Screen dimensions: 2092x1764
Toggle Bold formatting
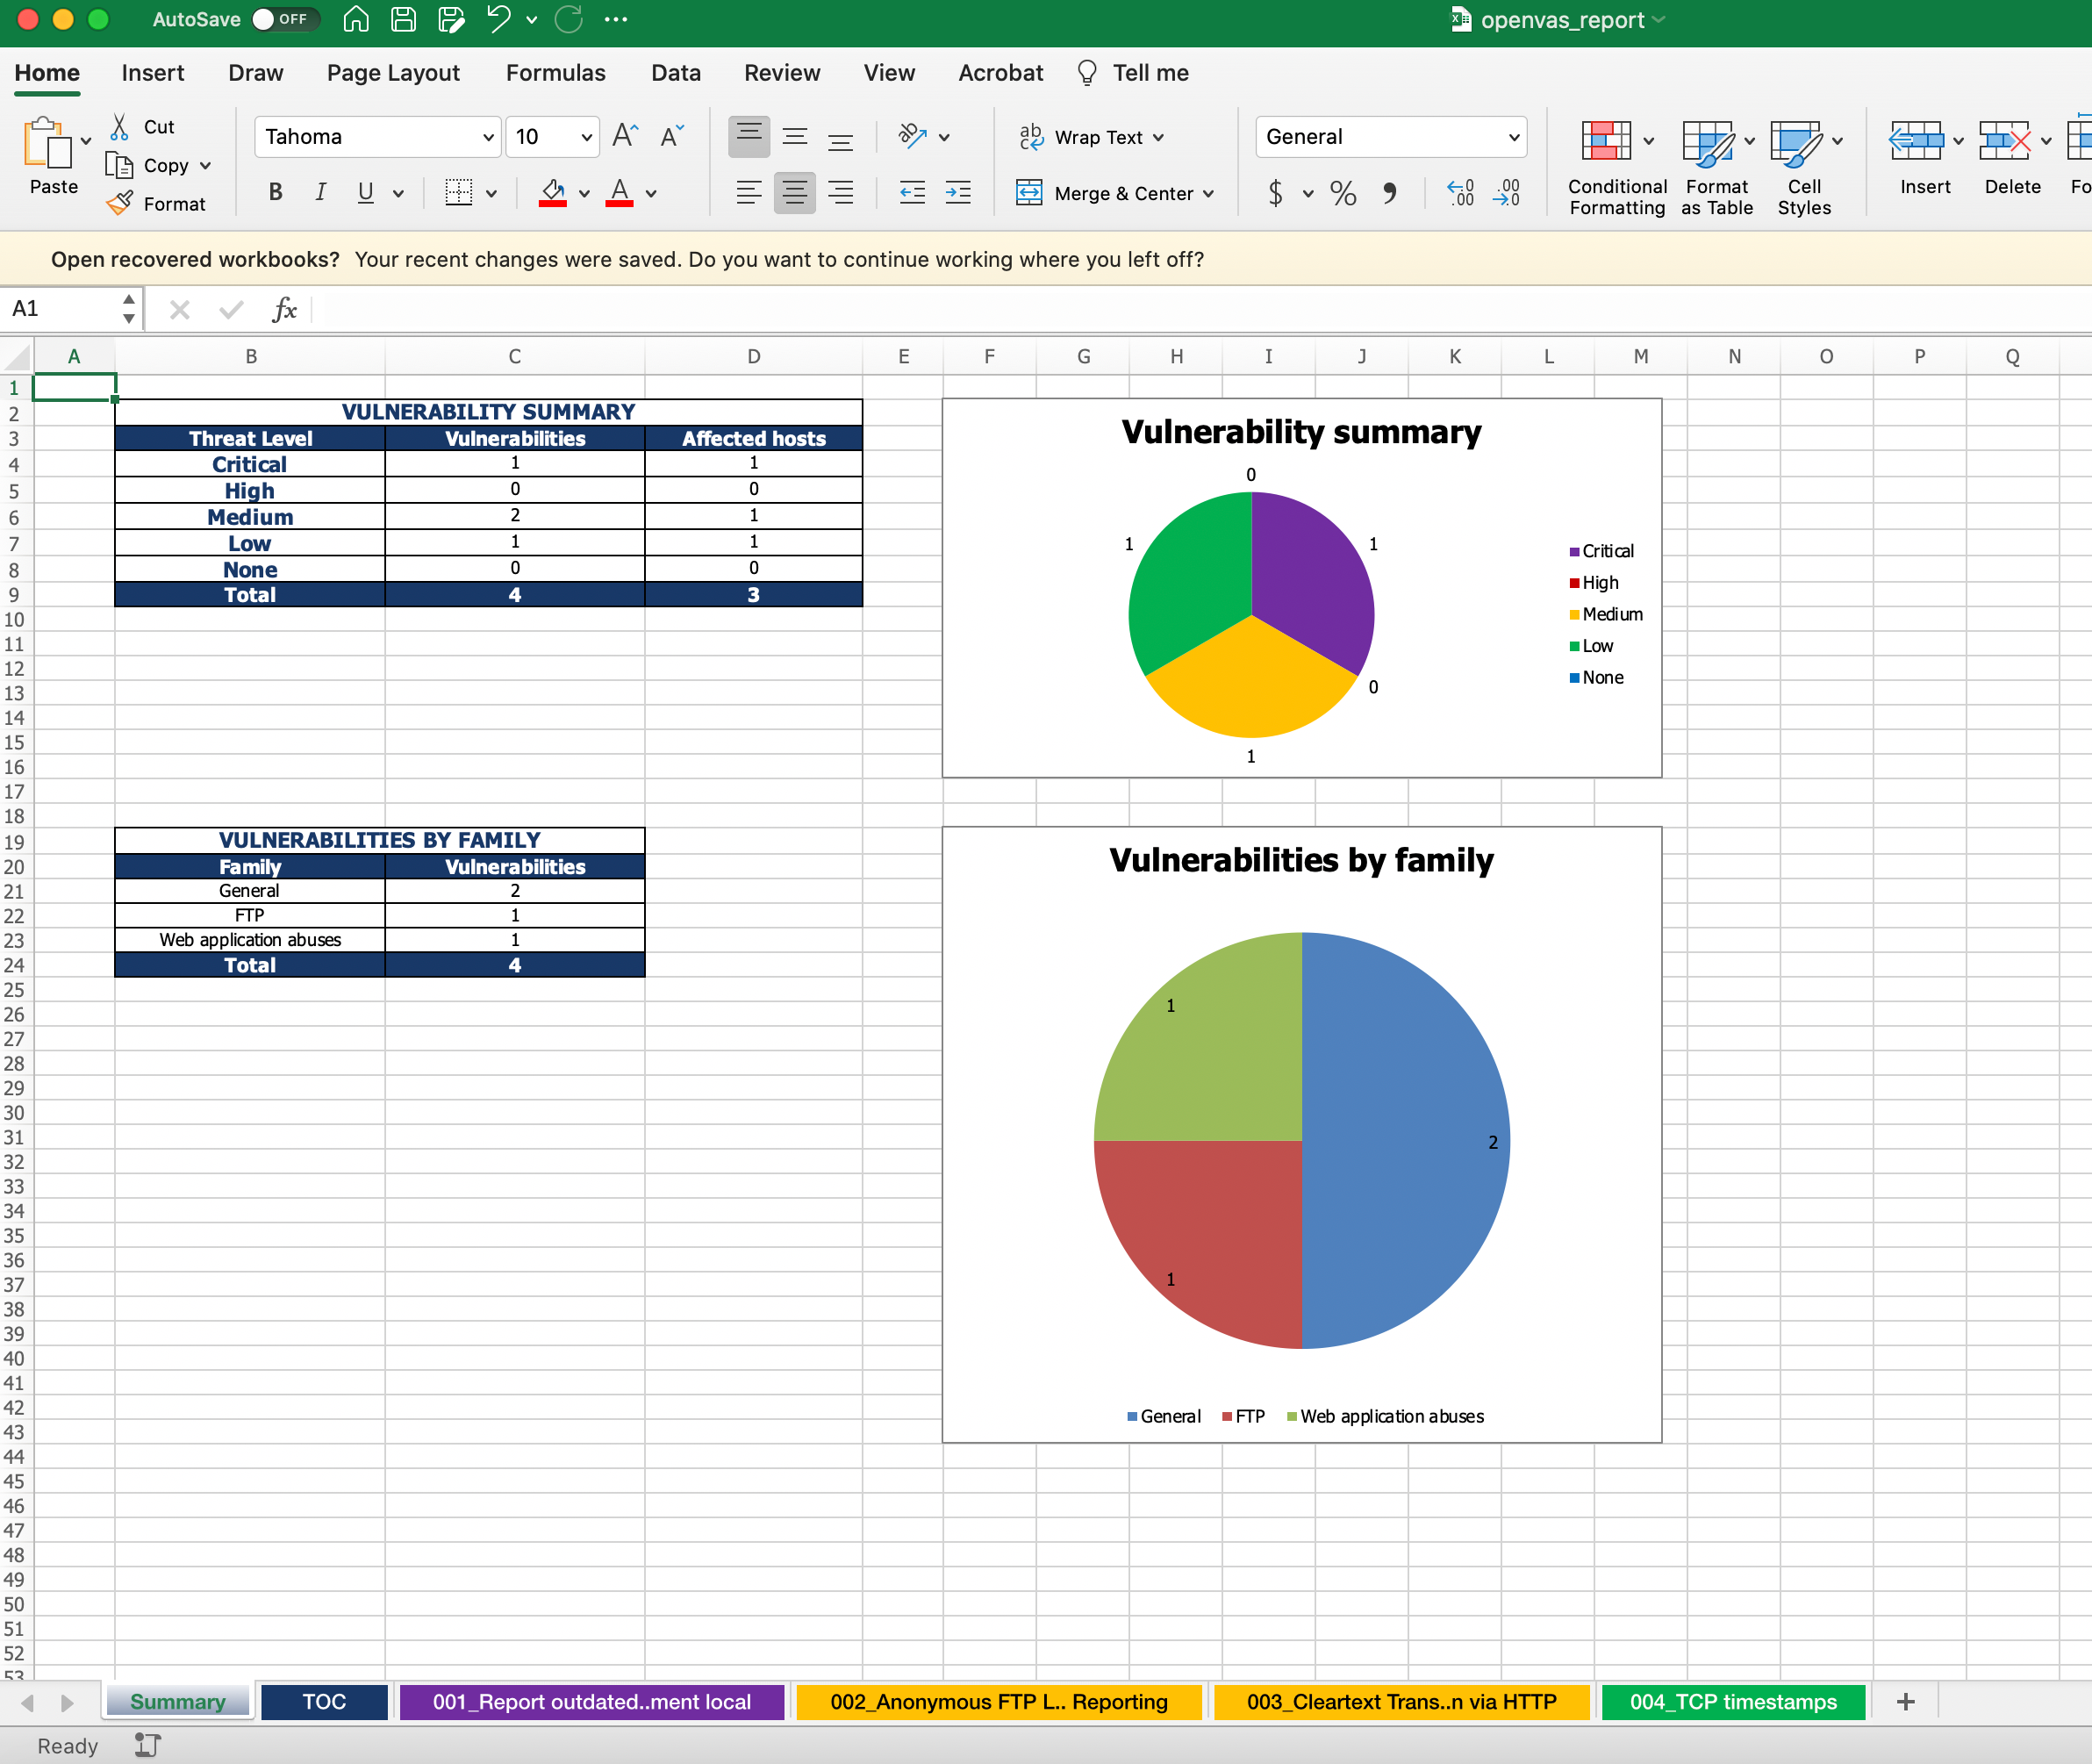coord(275,193)
